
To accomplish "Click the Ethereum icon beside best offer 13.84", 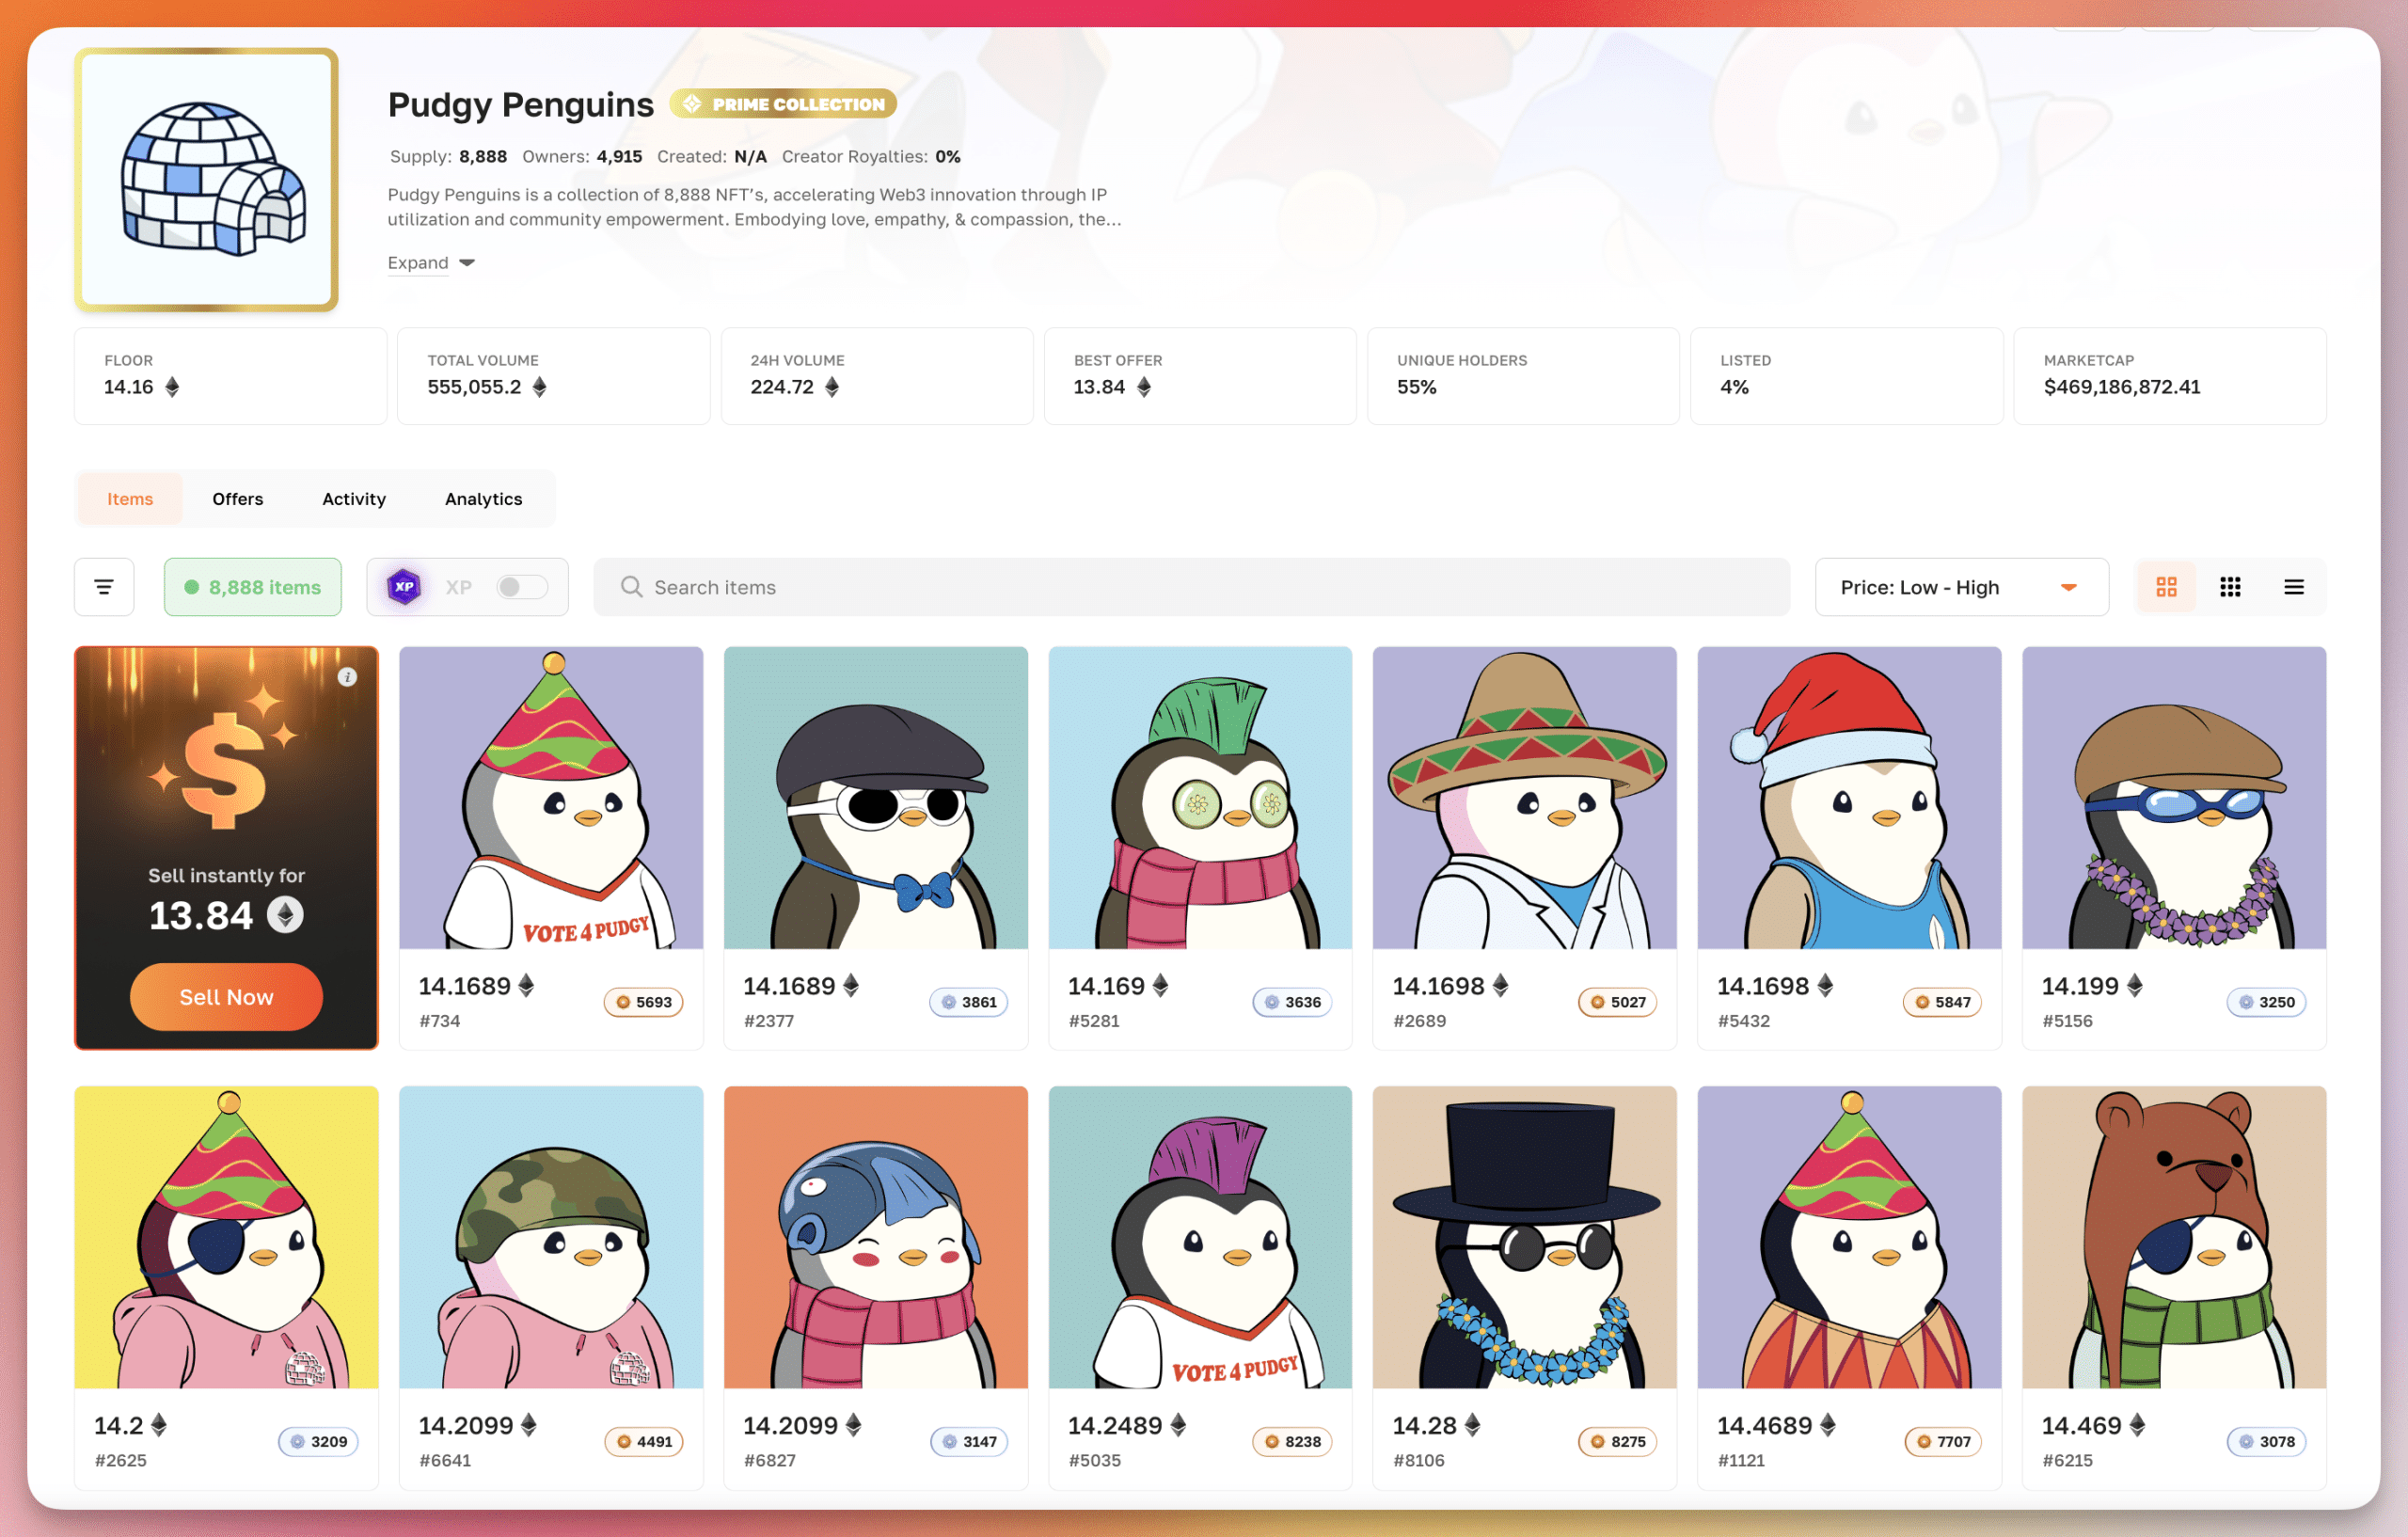I will pyautogui.click(x=1144, y=387).
